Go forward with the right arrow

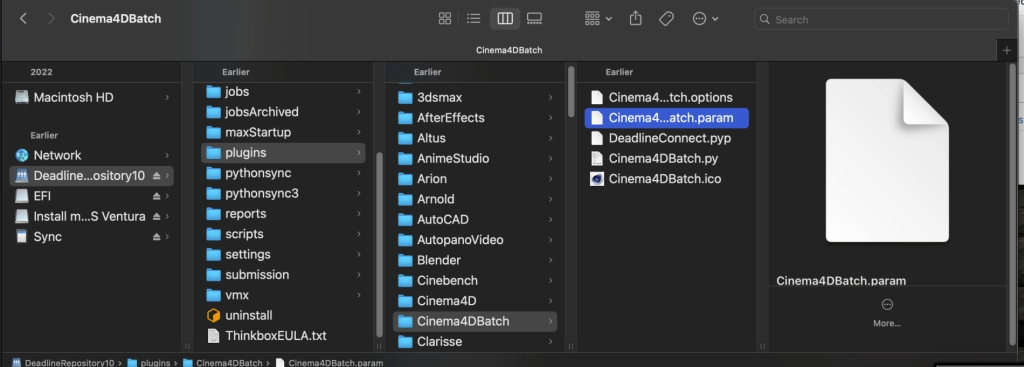coord(51,19)
